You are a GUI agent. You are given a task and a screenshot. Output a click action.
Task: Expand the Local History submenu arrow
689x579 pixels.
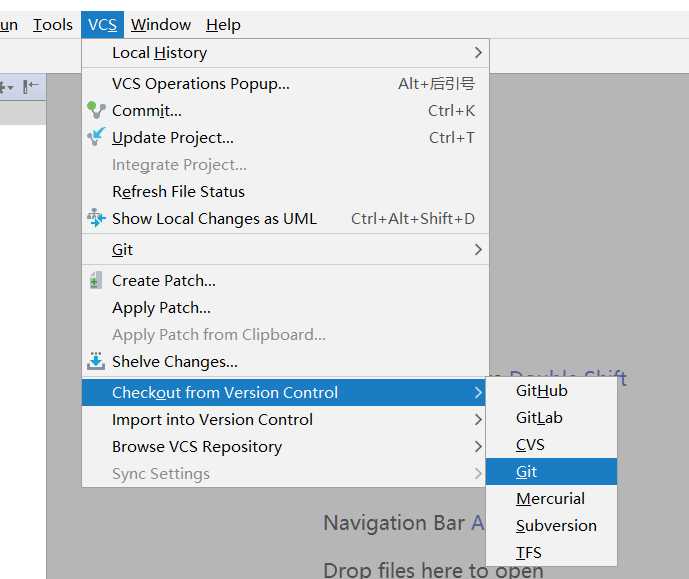478,53
